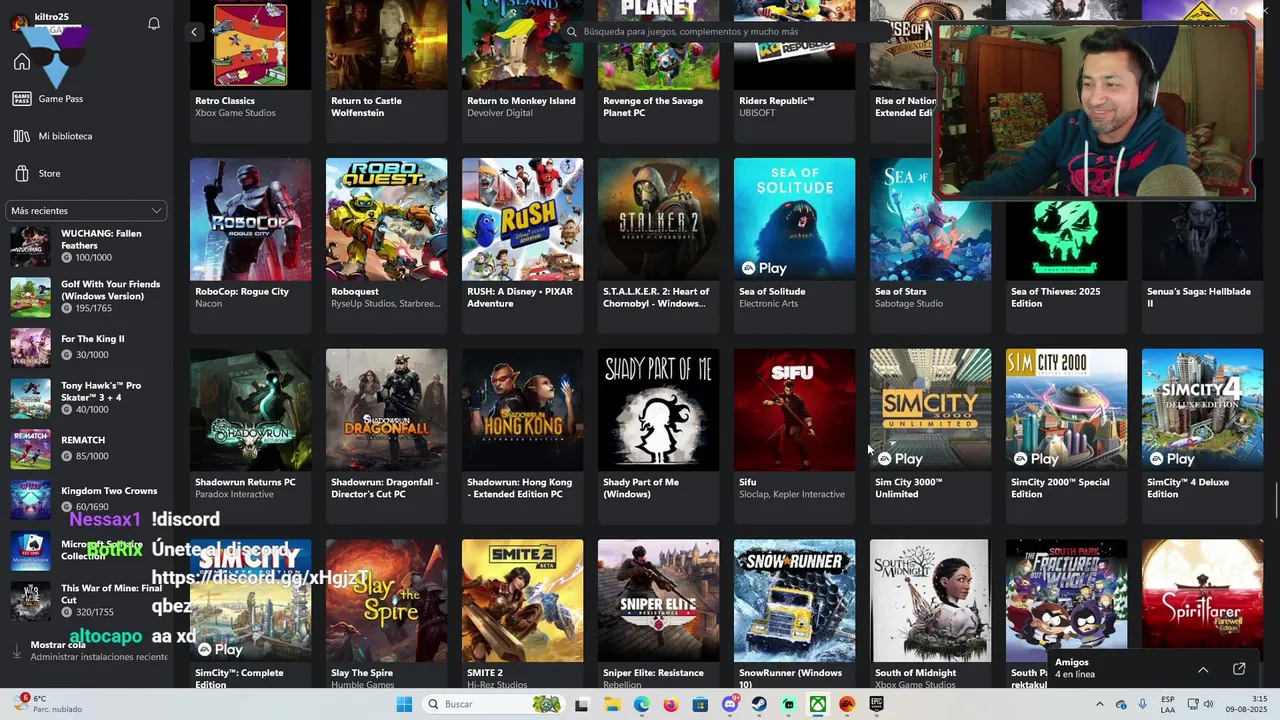
Task: Open This War of Mine: Final Cut entry
Action: point(86,600)
